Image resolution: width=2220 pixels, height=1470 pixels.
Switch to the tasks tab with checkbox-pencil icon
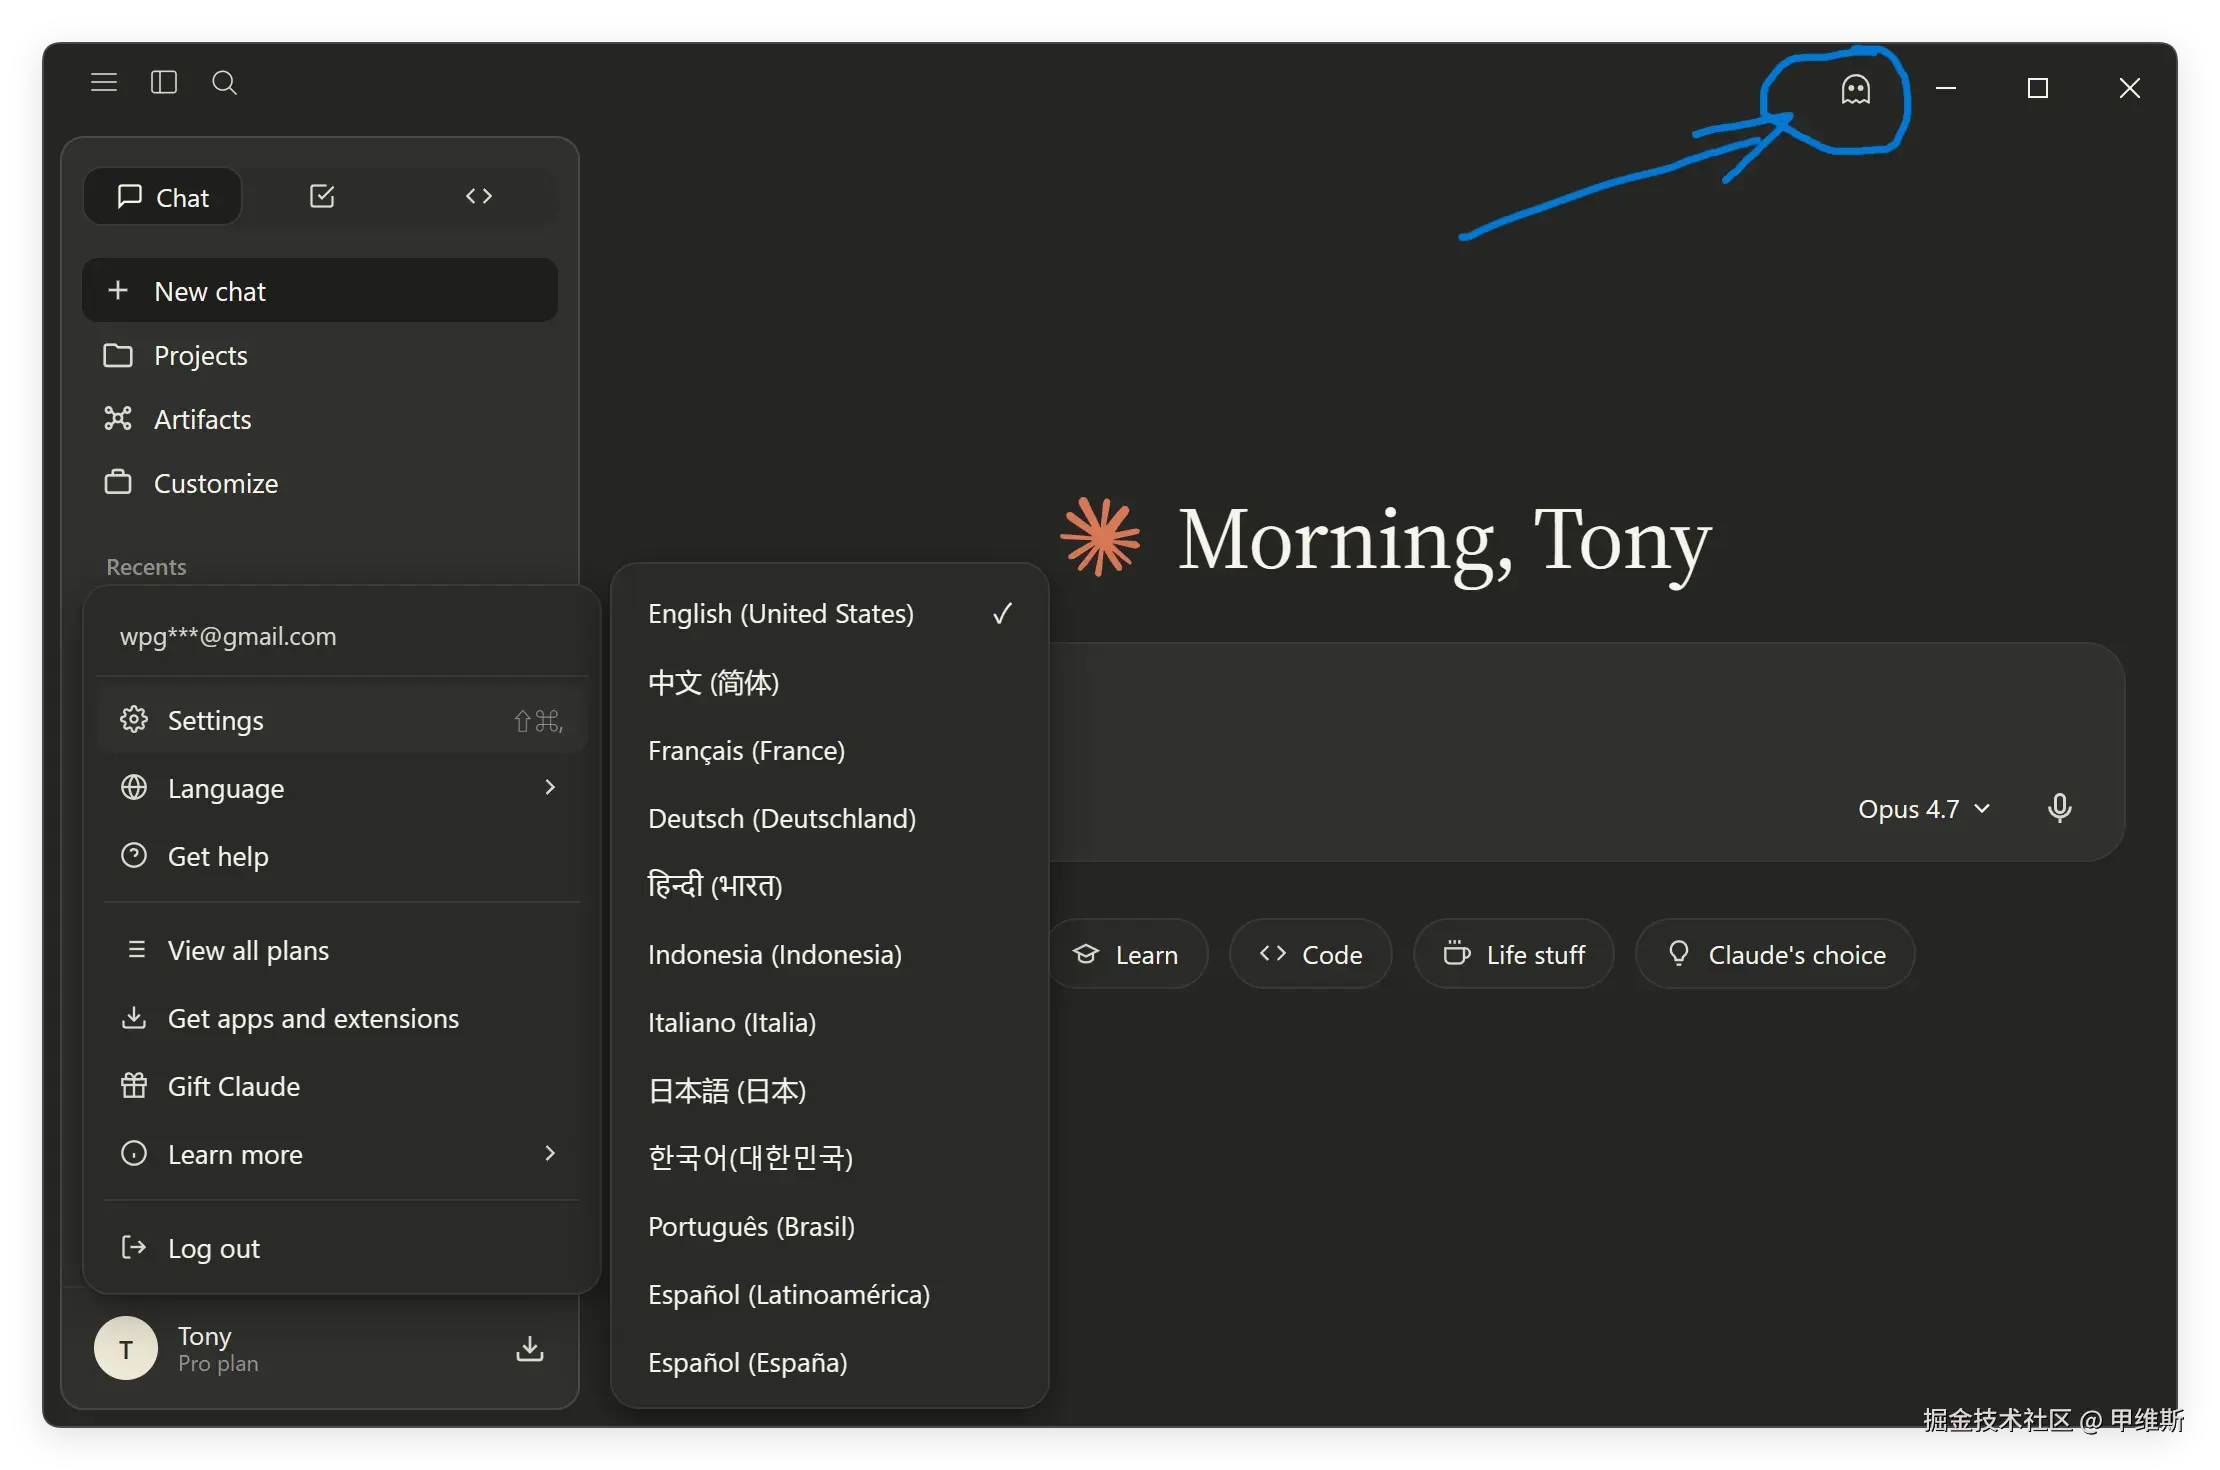[x=322, y=196]
